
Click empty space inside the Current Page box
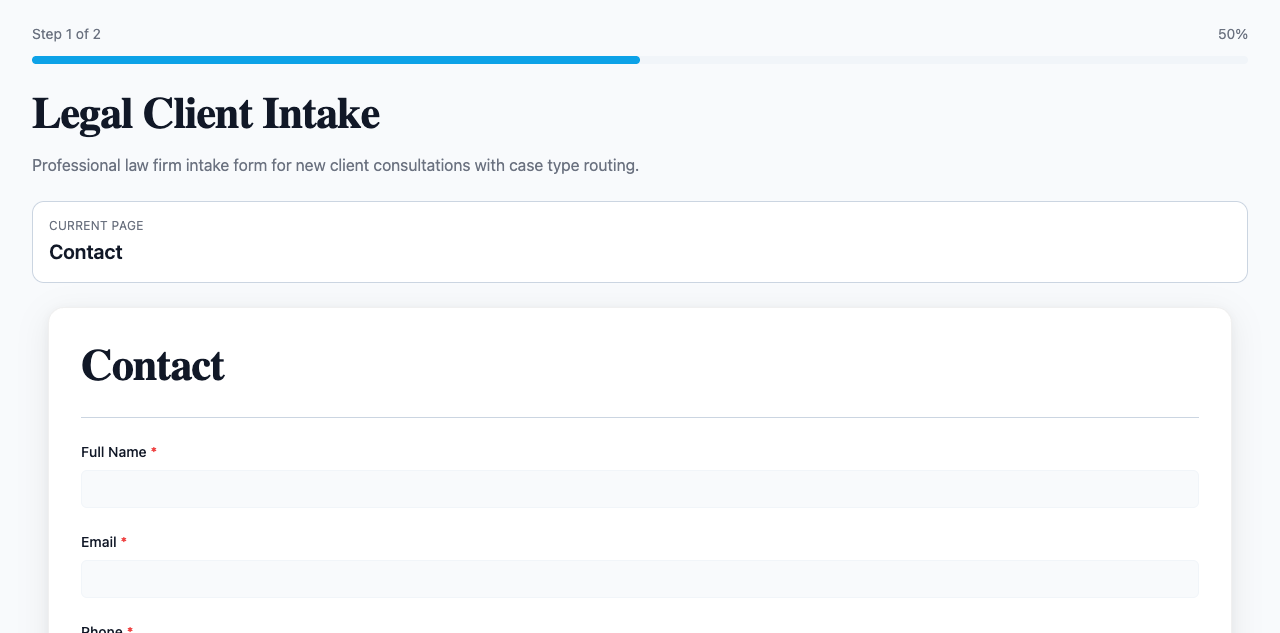pyautogui.click(x=700, y=242)
